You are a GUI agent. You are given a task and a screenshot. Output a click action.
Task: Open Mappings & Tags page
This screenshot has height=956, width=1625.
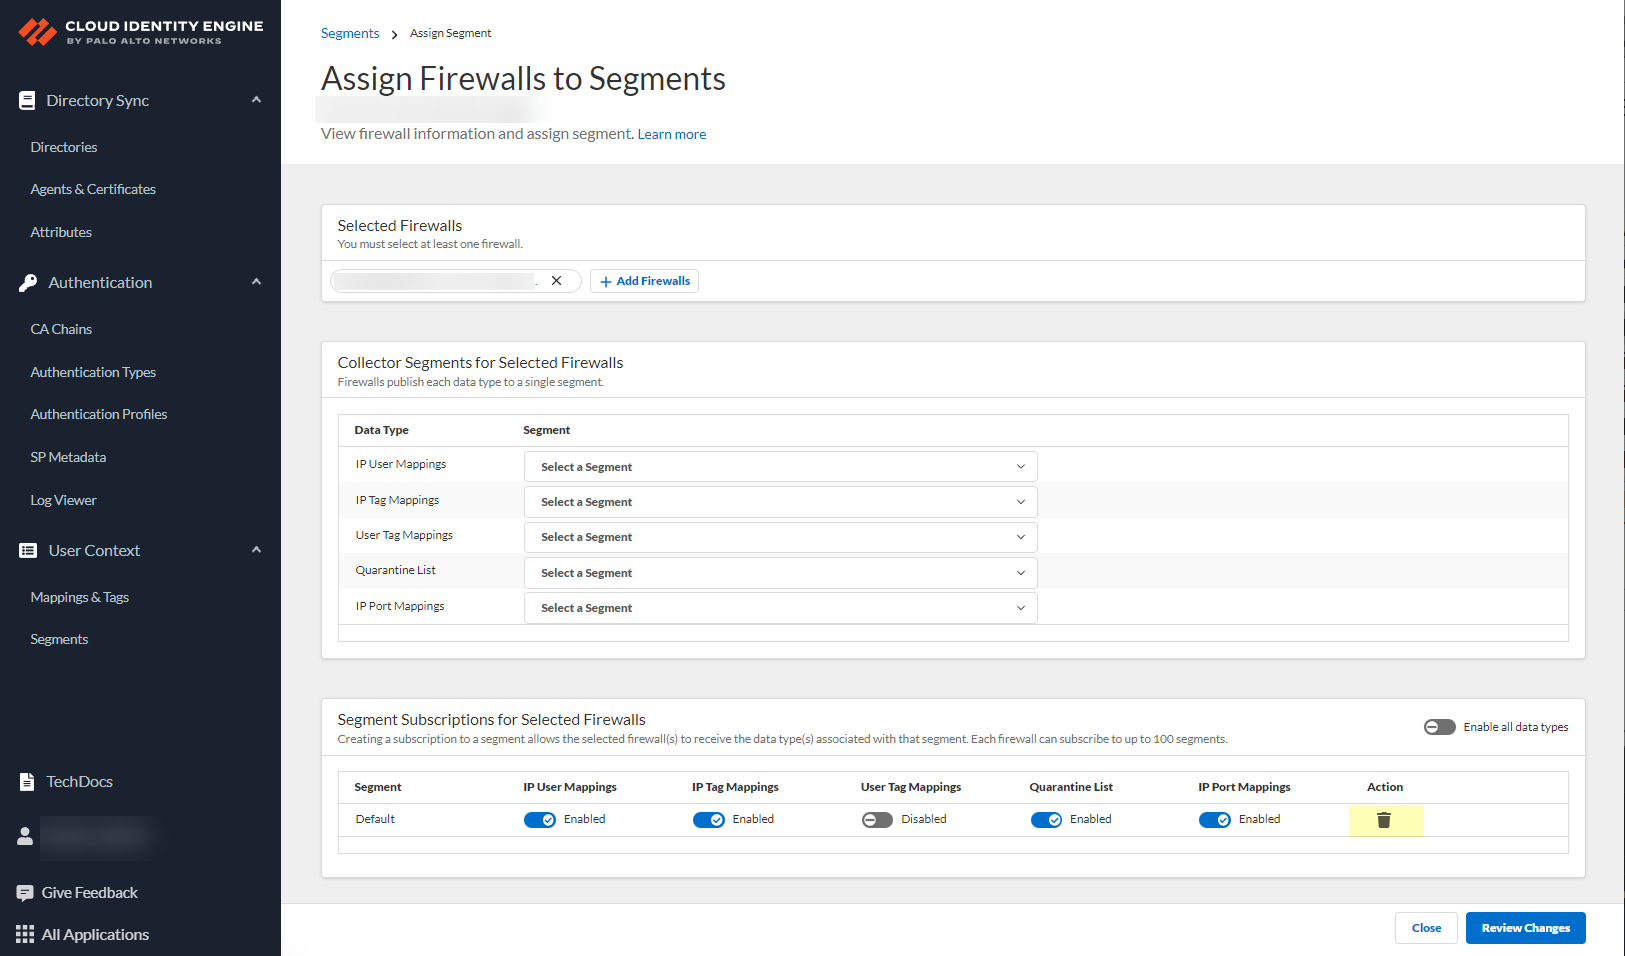tap(79, 597)
